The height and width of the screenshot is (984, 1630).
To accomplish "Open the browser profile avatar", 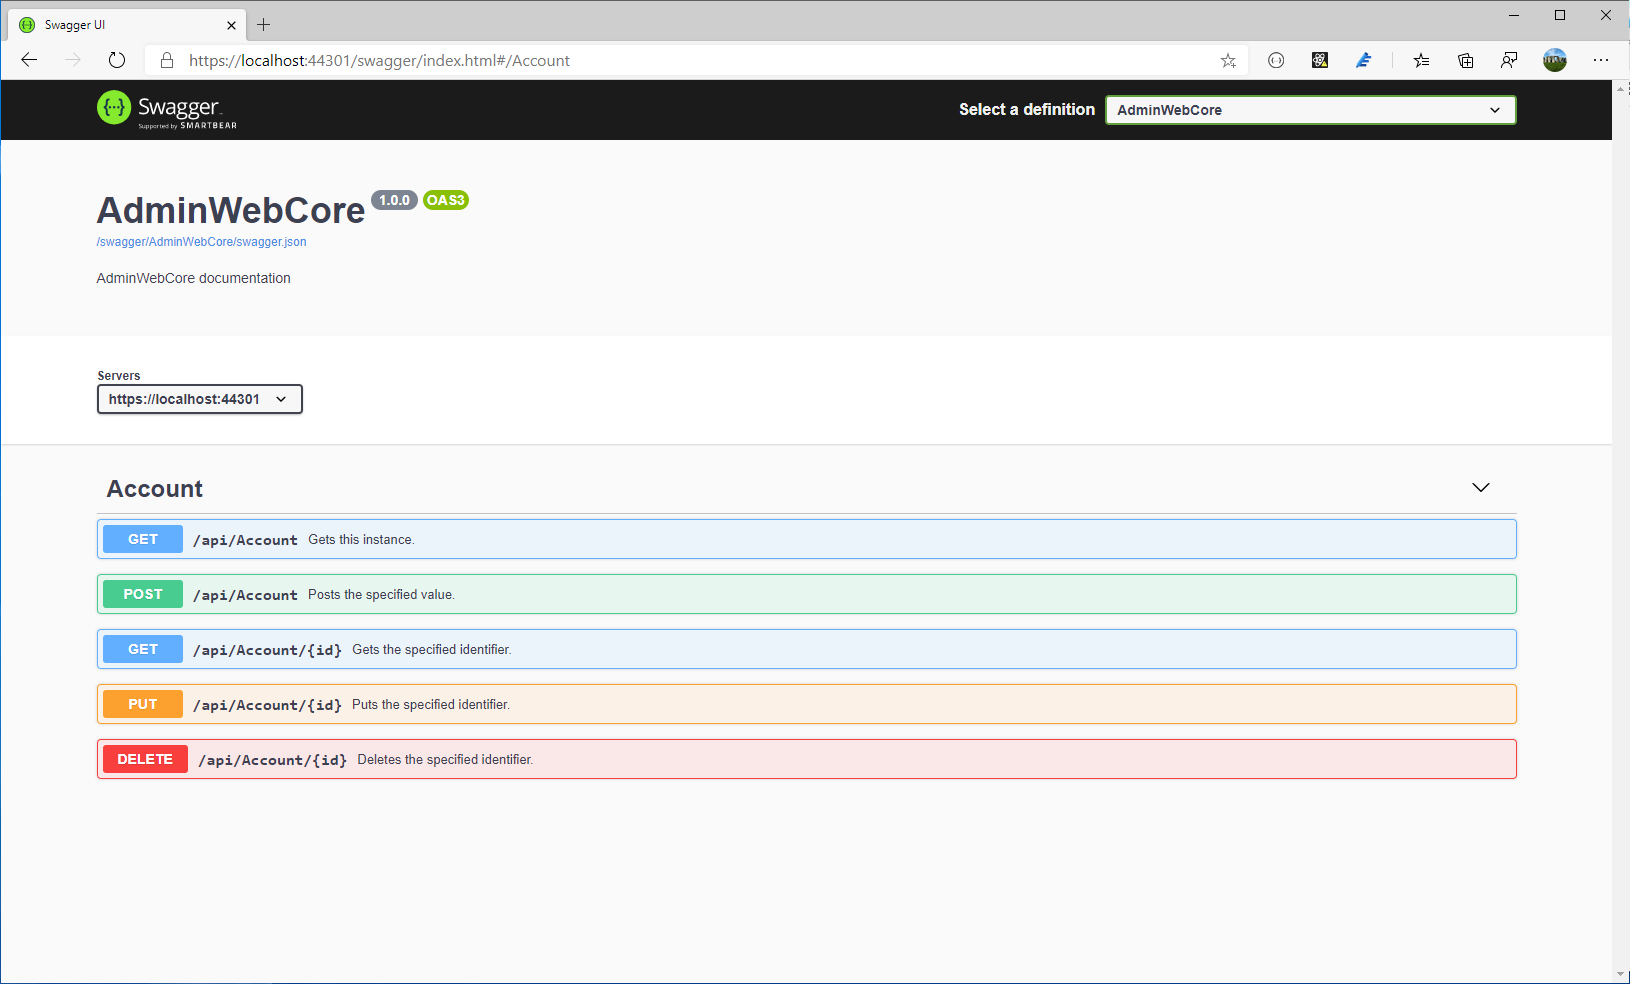I will point(1555,60).
